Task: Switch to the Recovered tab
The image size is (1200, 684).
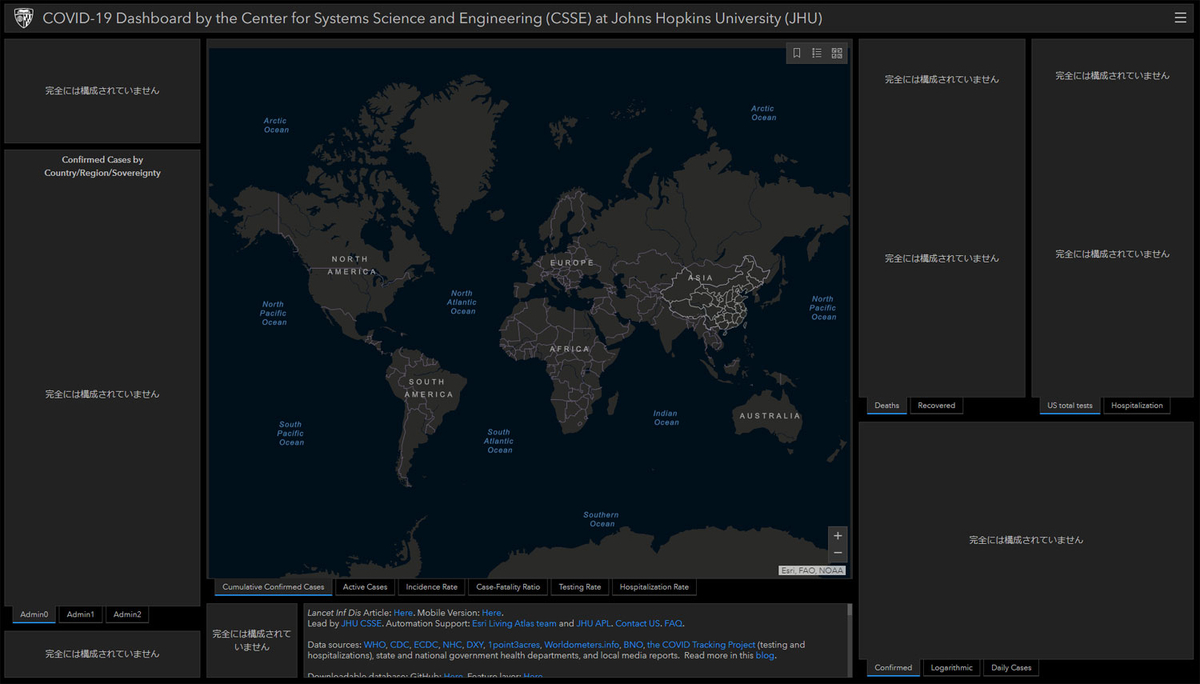Action: 937,405
